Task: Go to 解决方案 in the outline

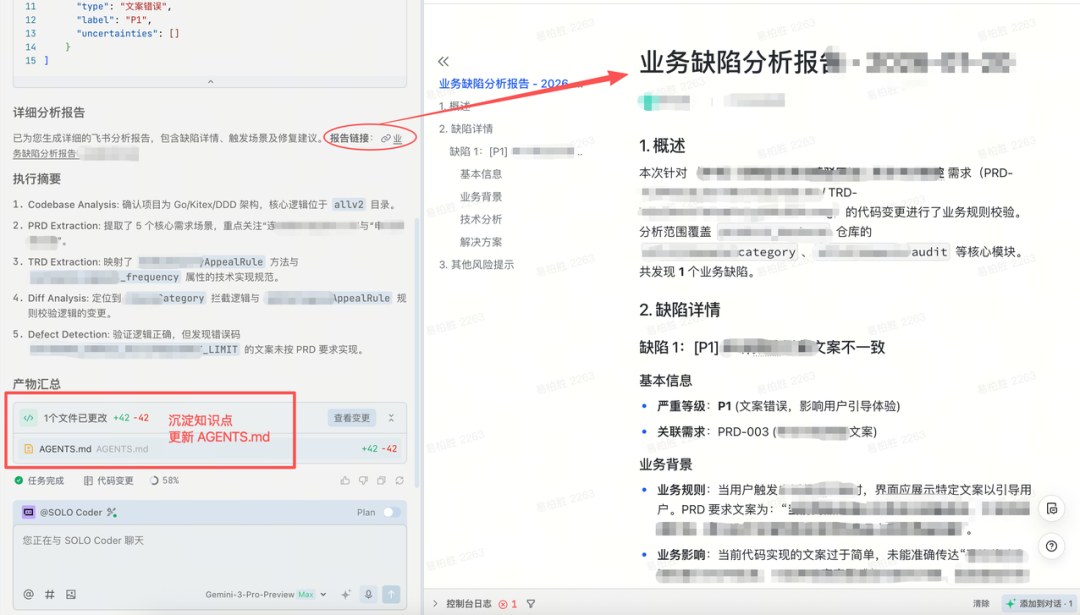Action: (x=481, y=242)
